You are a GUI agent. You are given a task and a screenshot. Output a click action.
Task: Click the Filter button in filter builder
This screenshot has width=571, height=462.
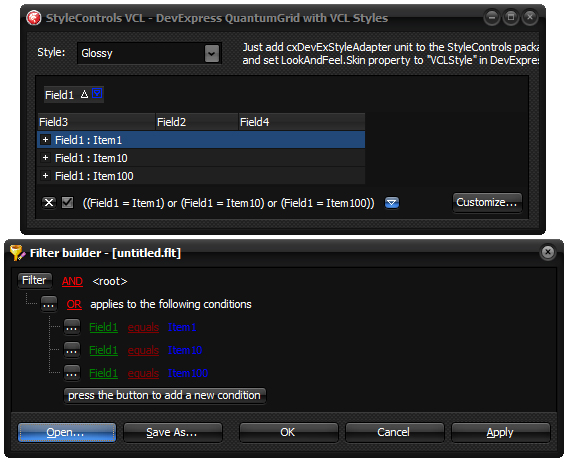[x=35, y=281]
